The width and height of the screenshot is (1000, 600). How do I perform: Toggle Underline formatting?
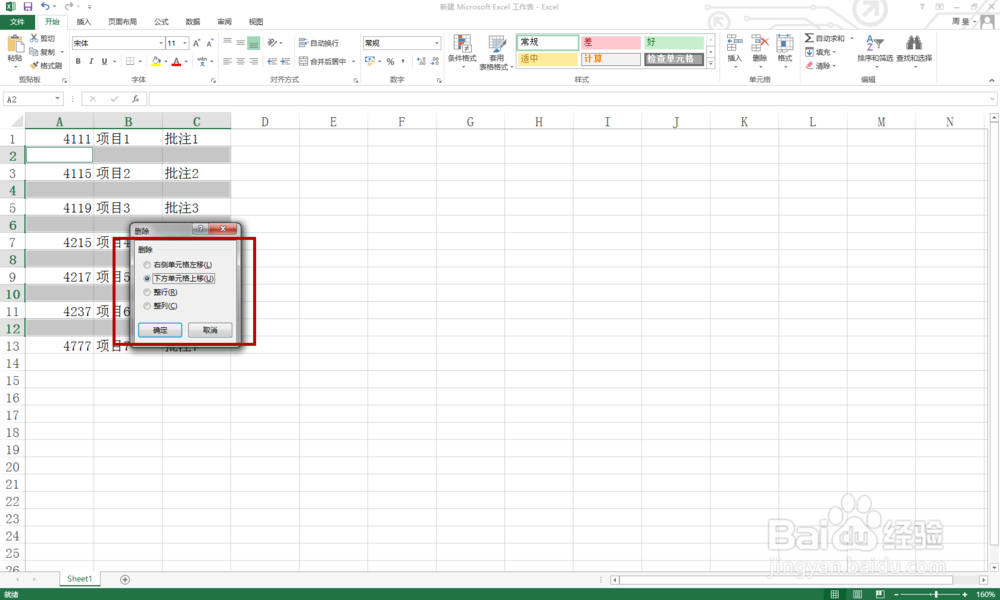click(x=104, y=61)
